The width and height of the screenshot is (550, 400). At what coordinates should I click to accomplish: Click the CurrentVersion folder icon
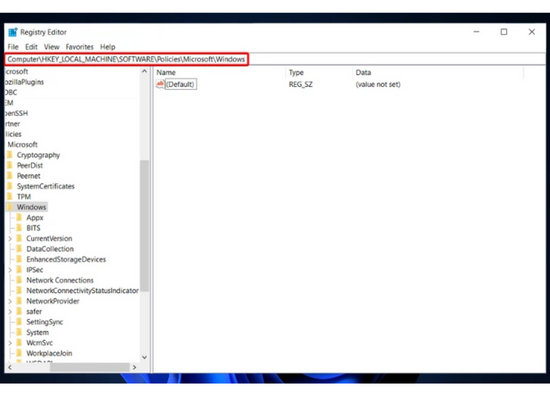[20, 239]
